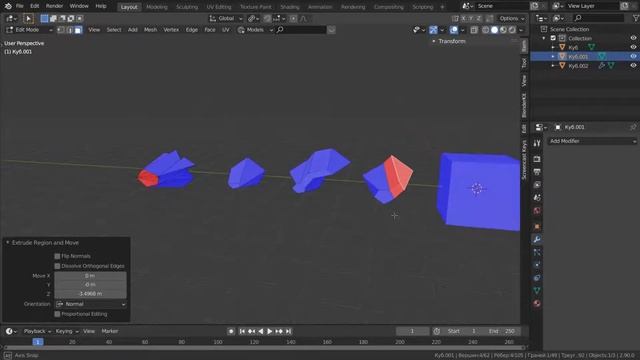Open the Add Modifier dropdown
Screen dimensions: 640x360
coord(592,141)
